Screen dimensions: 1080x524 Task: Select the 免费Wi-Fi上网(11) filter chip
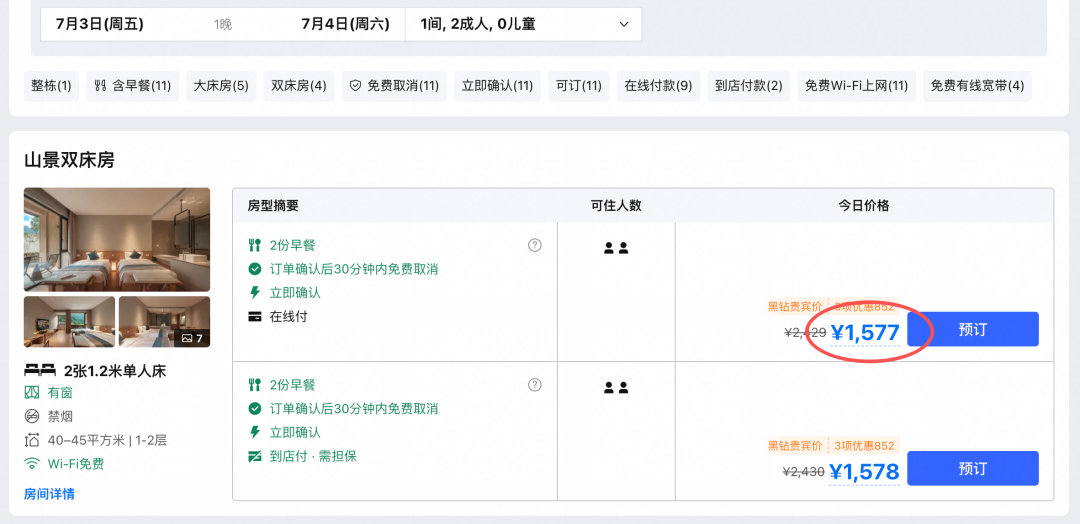point(857,86)
